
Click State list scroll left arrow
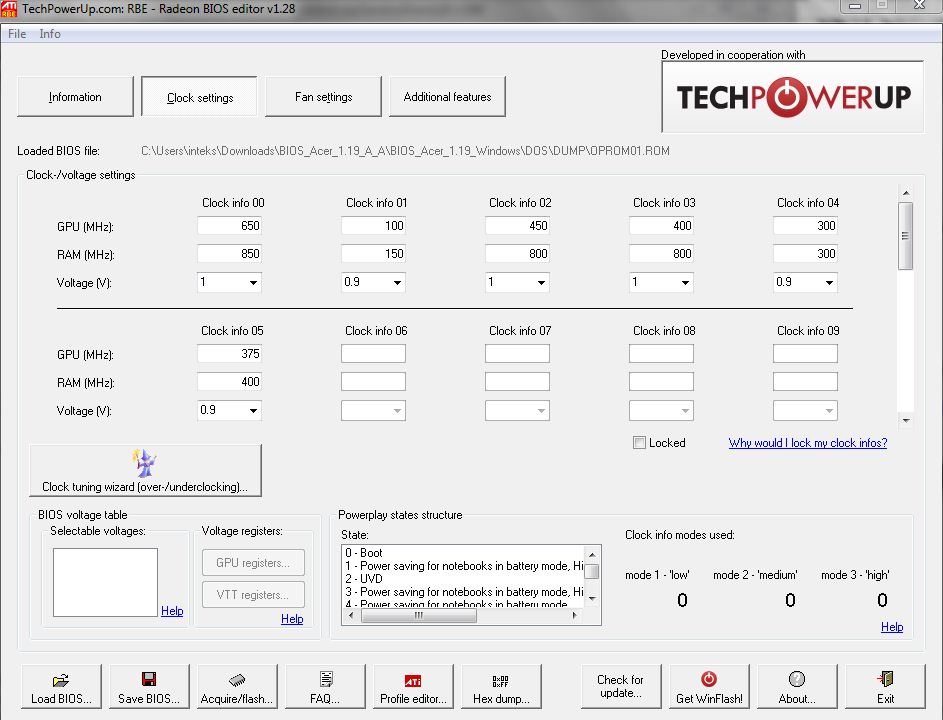pos(351,615)
